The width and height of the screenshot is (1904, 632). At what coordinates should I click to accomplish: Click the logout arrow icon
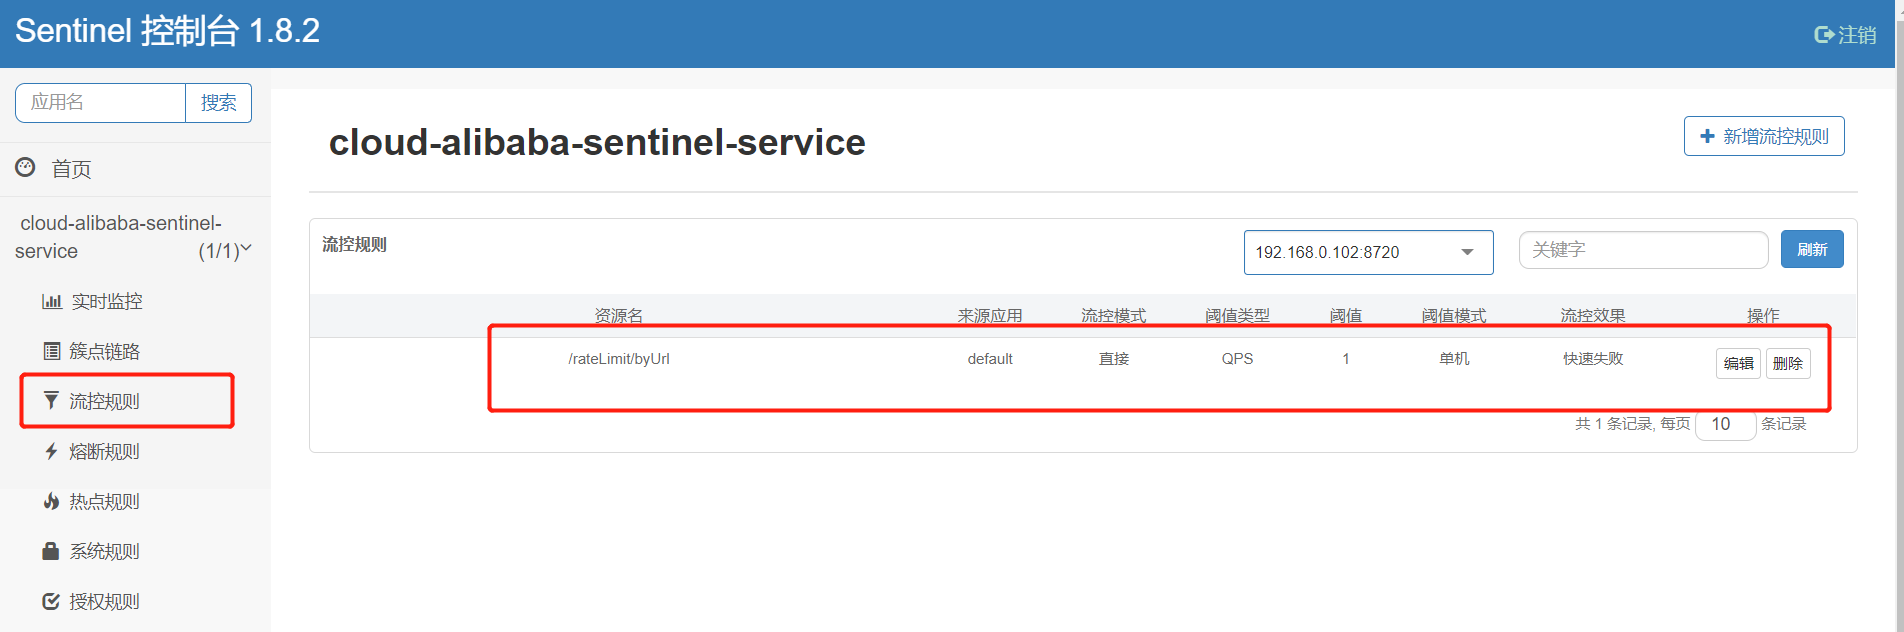click(1824, 35)
